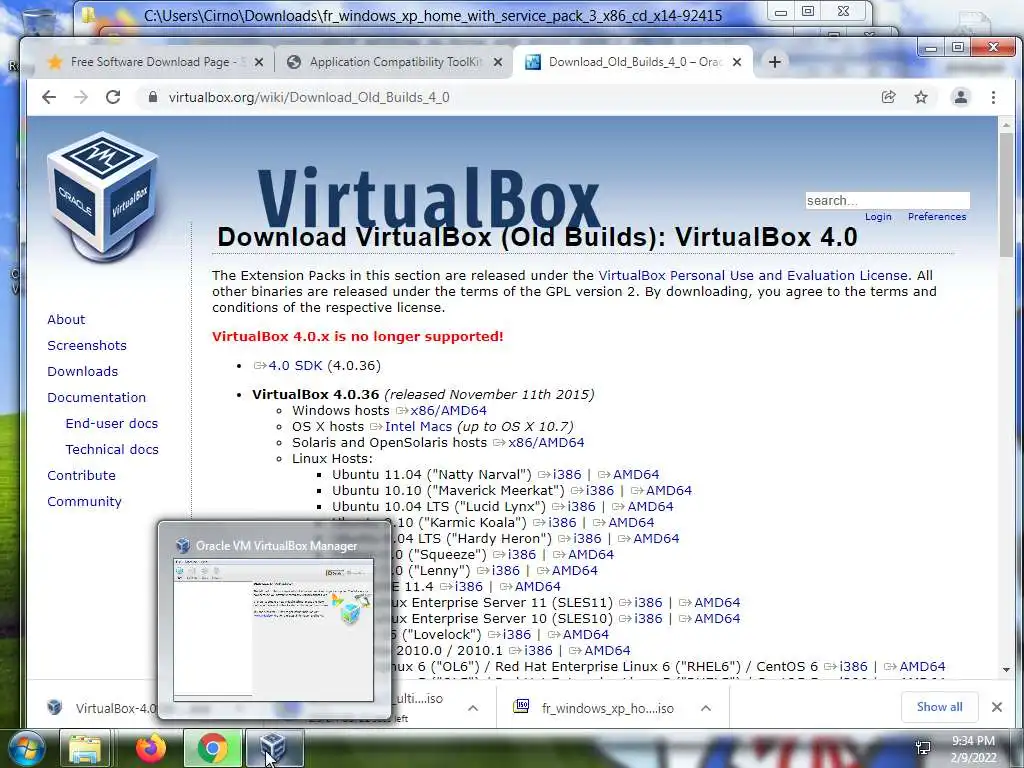Open Chrome three-dot menu
This screenshot has height=768, width=1024.
(x=993, y=97)
